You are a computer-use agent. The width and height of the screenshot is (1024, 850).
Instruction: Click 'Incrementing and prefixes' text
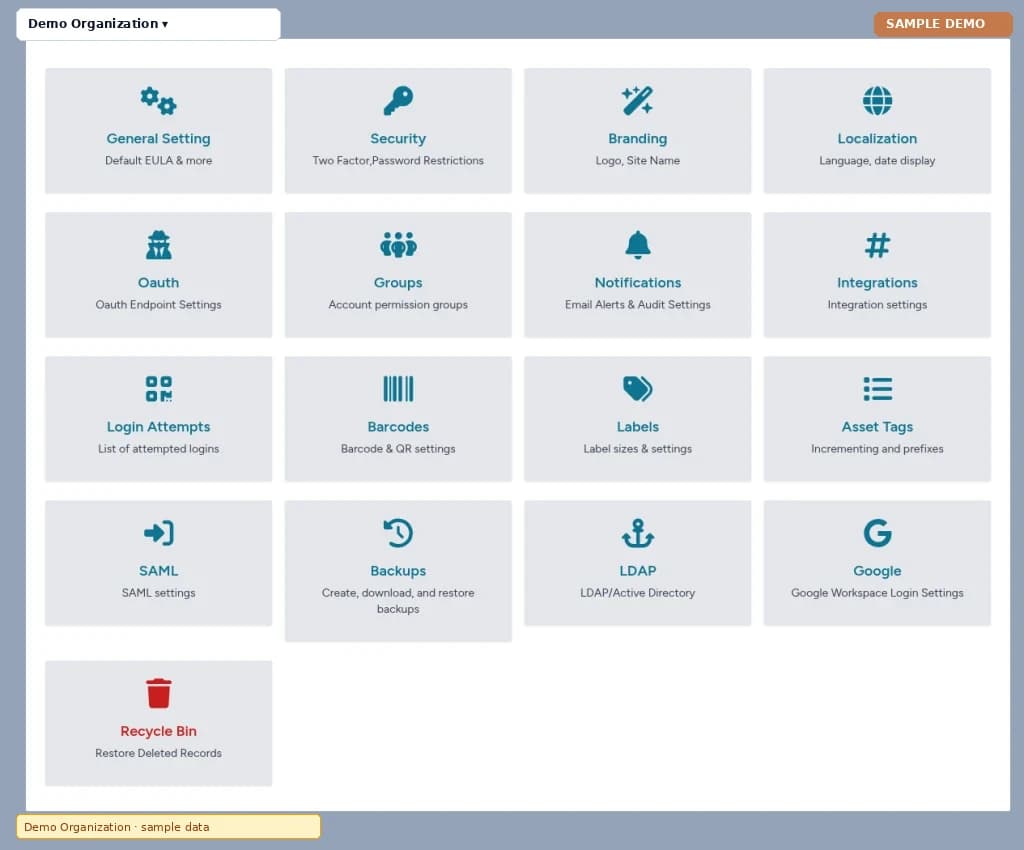tap(877, 449)
